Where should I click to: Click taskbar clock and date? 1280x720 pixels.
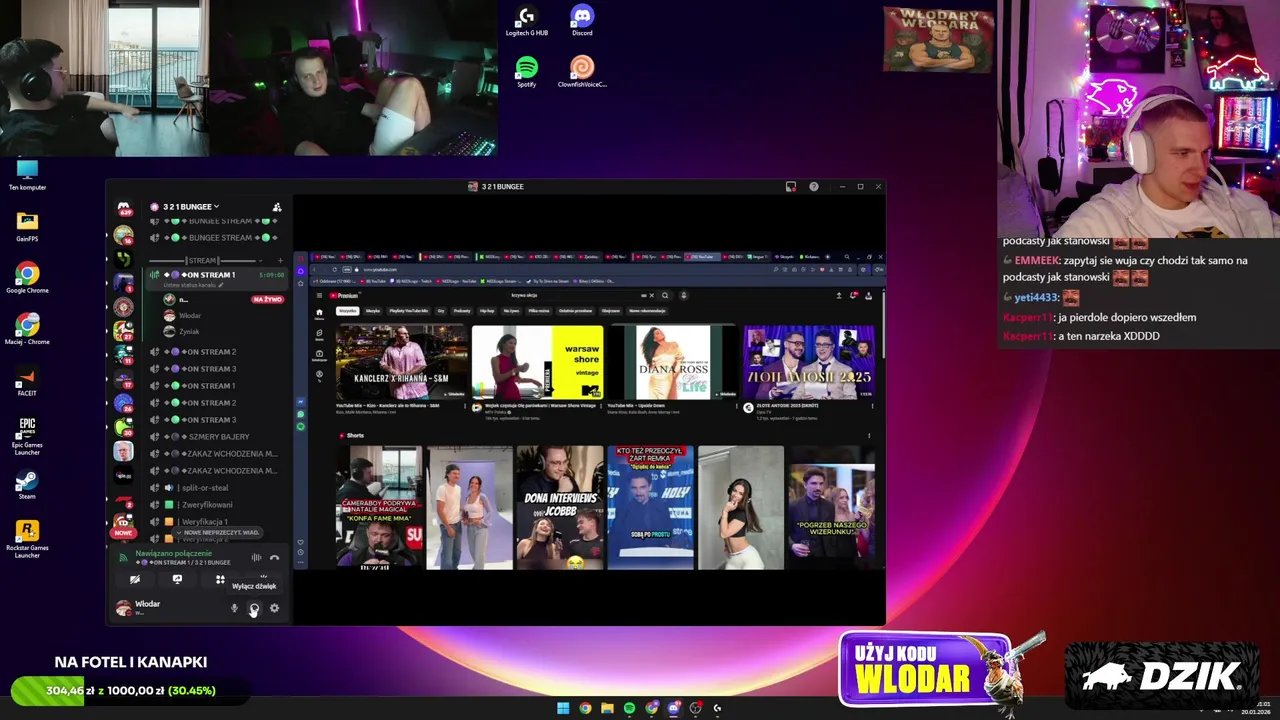pyautogui.click(x=1255, y=708)
